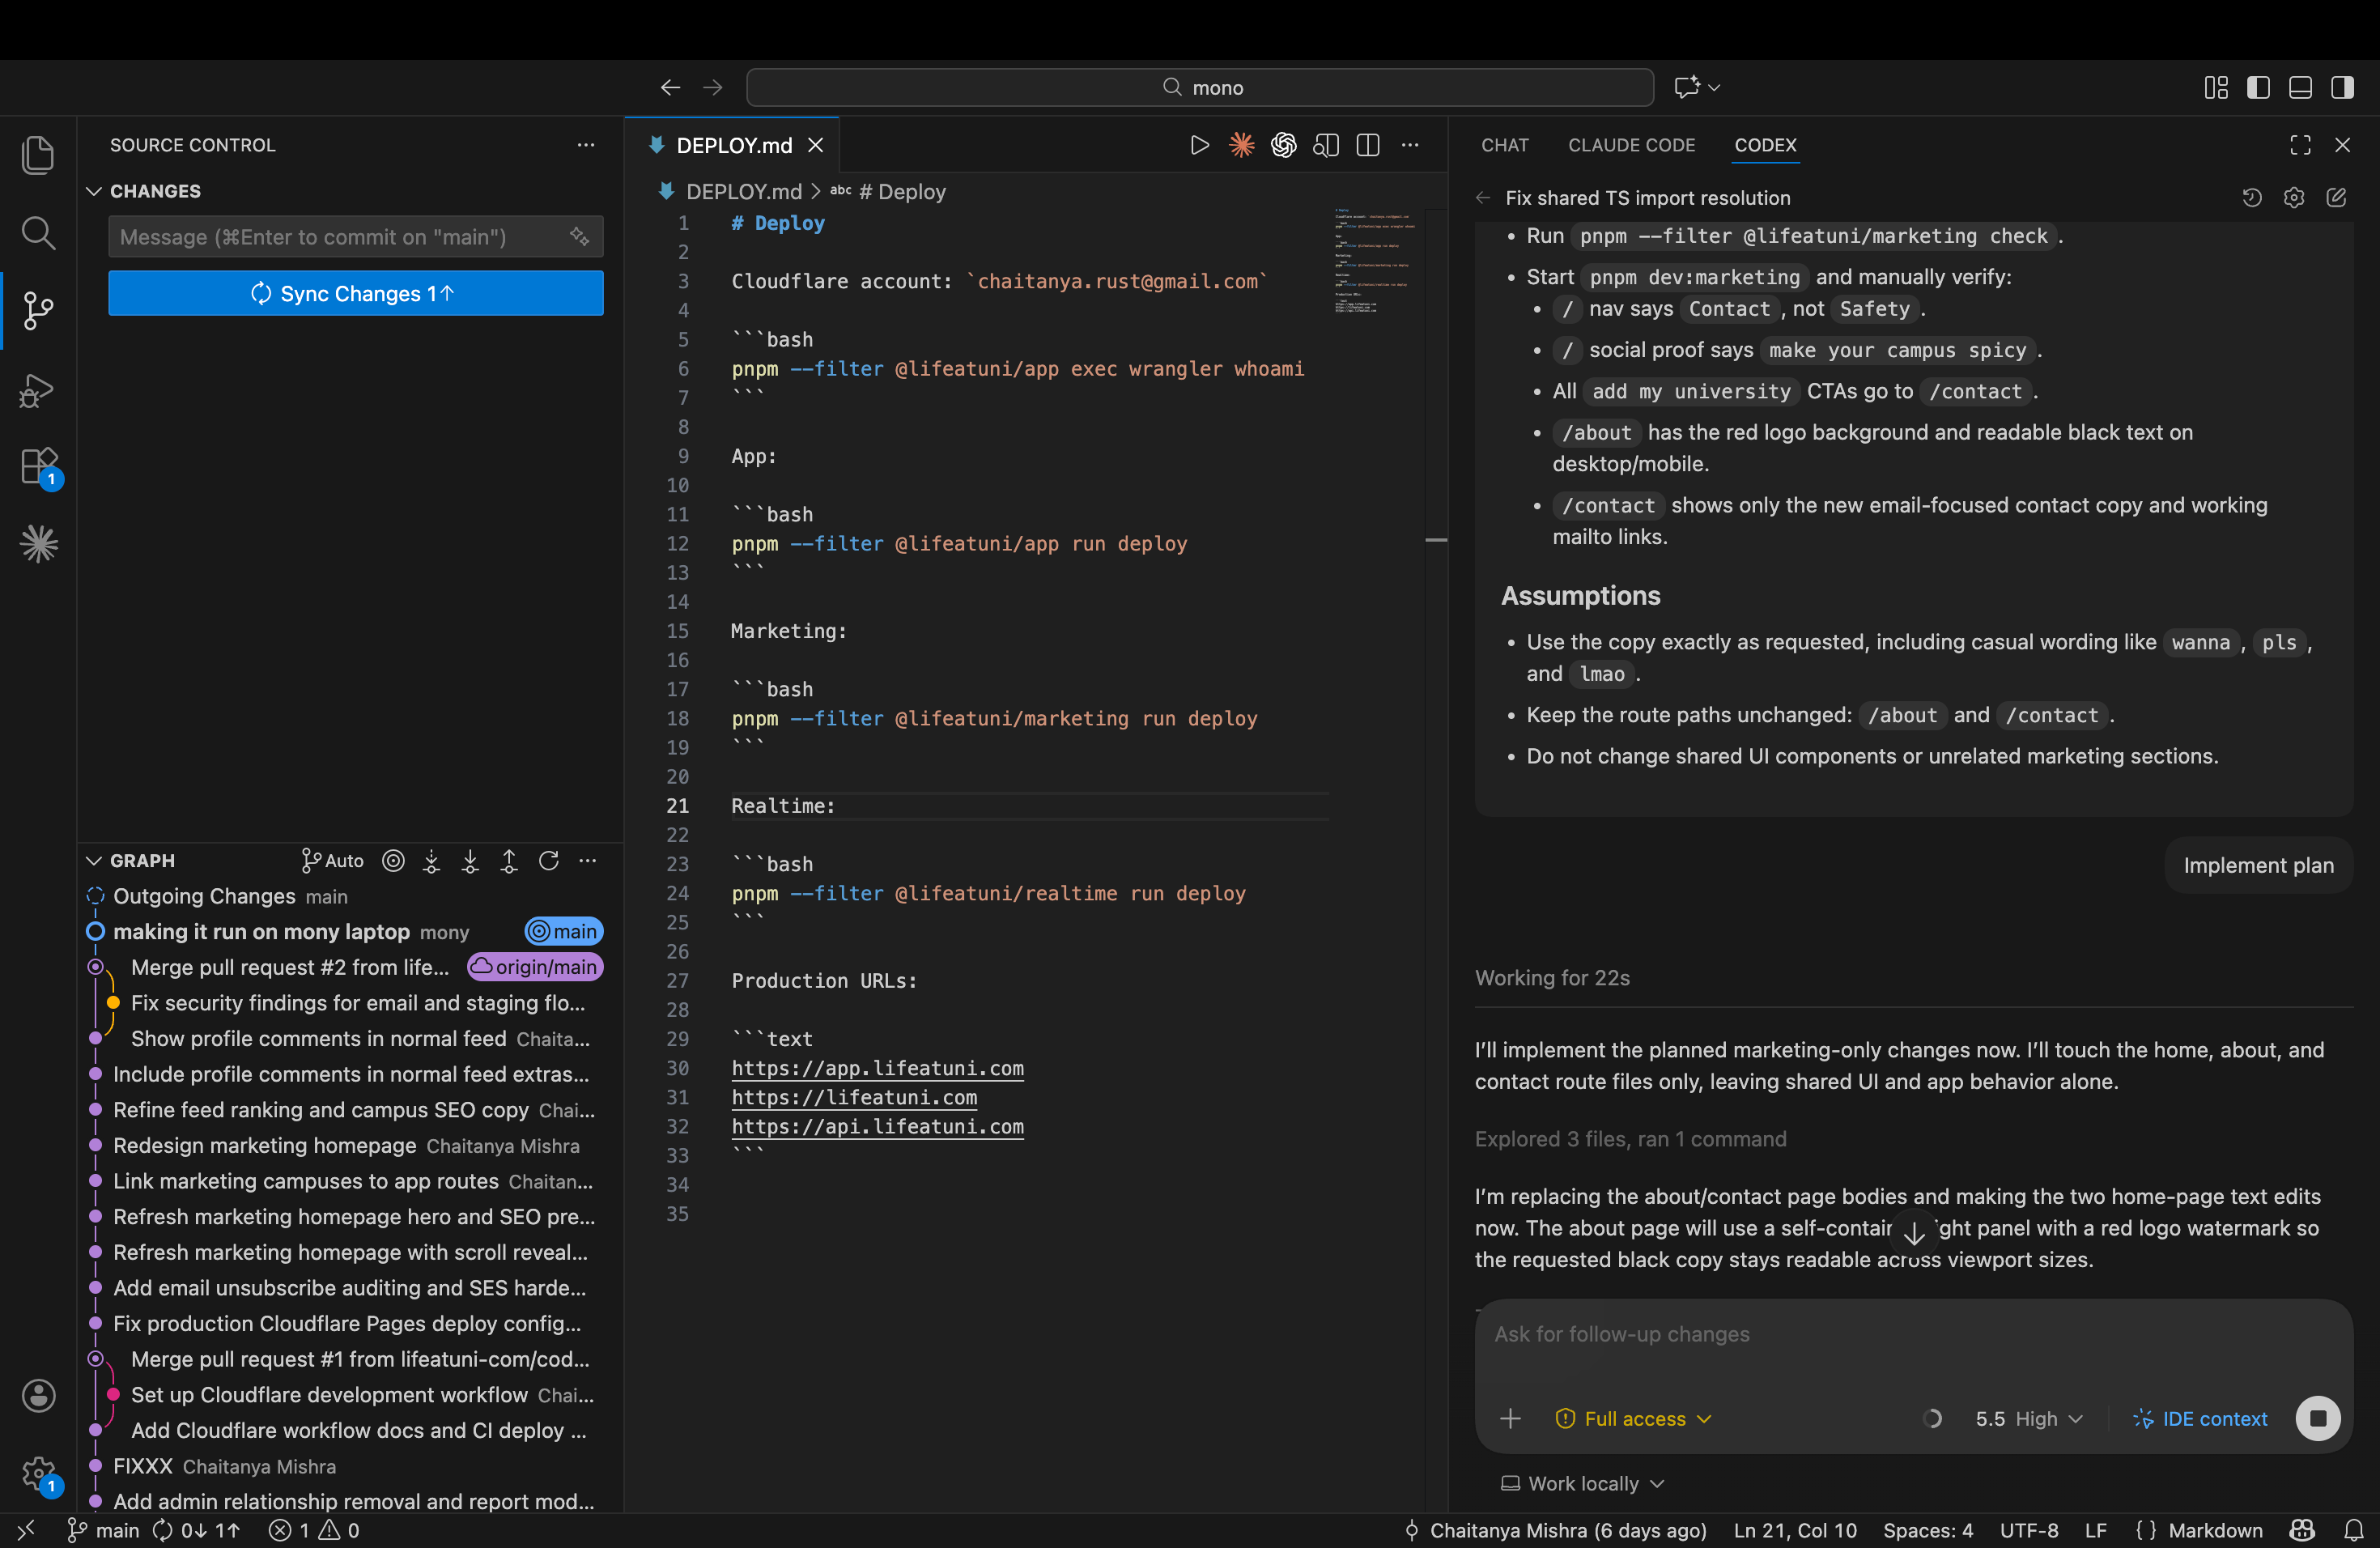Open the Work locally dropdown
The width and height of the screenshot is (2380, 1548).
pyautogui.click(x=1583, y=1484)
